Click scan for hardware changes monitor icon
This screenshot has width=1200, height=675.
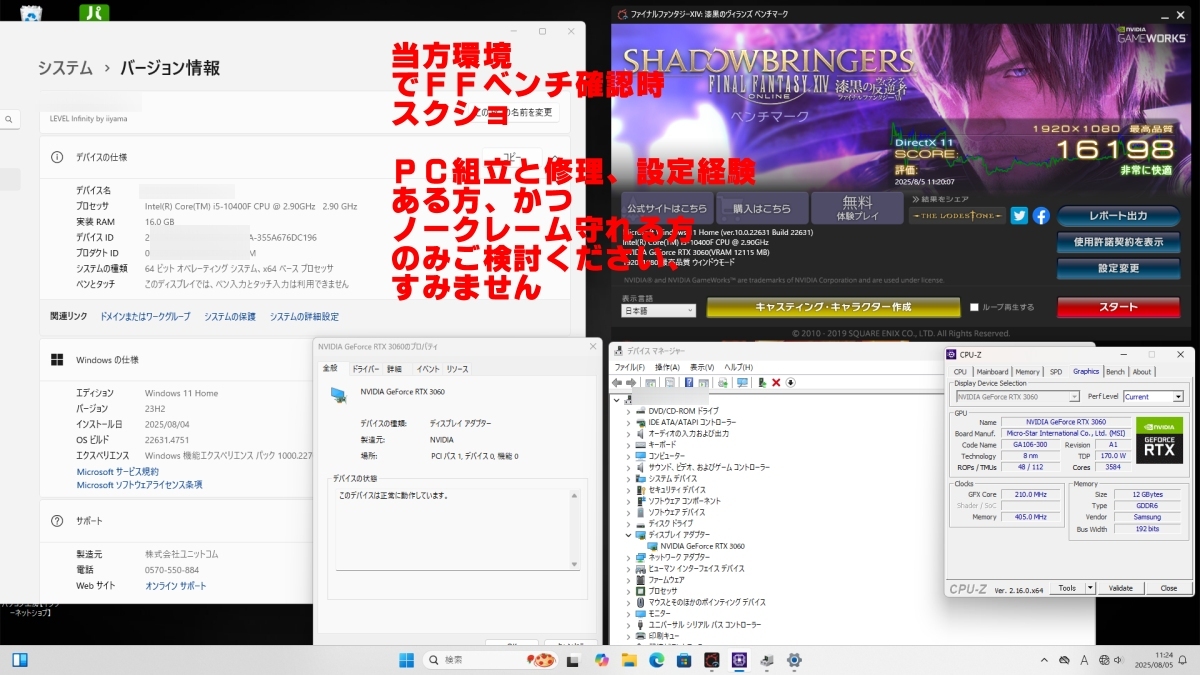click(742, 382)
